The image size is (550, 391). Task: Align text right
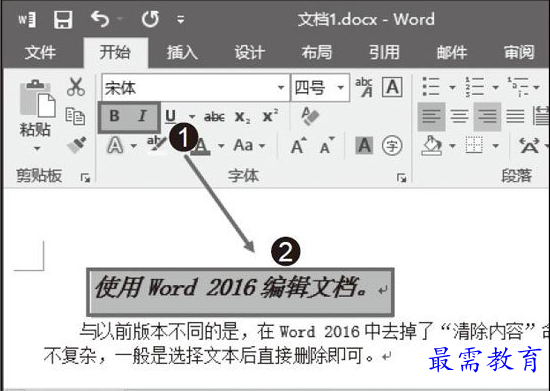tap(487, 116)
